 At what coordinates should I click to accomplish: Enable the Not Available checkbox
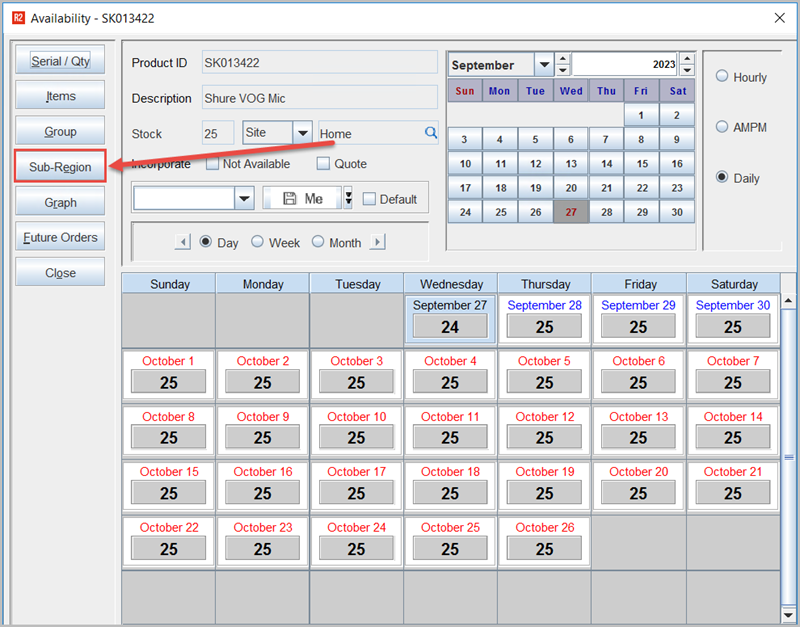pyautogui.click(x=212, y=164)
